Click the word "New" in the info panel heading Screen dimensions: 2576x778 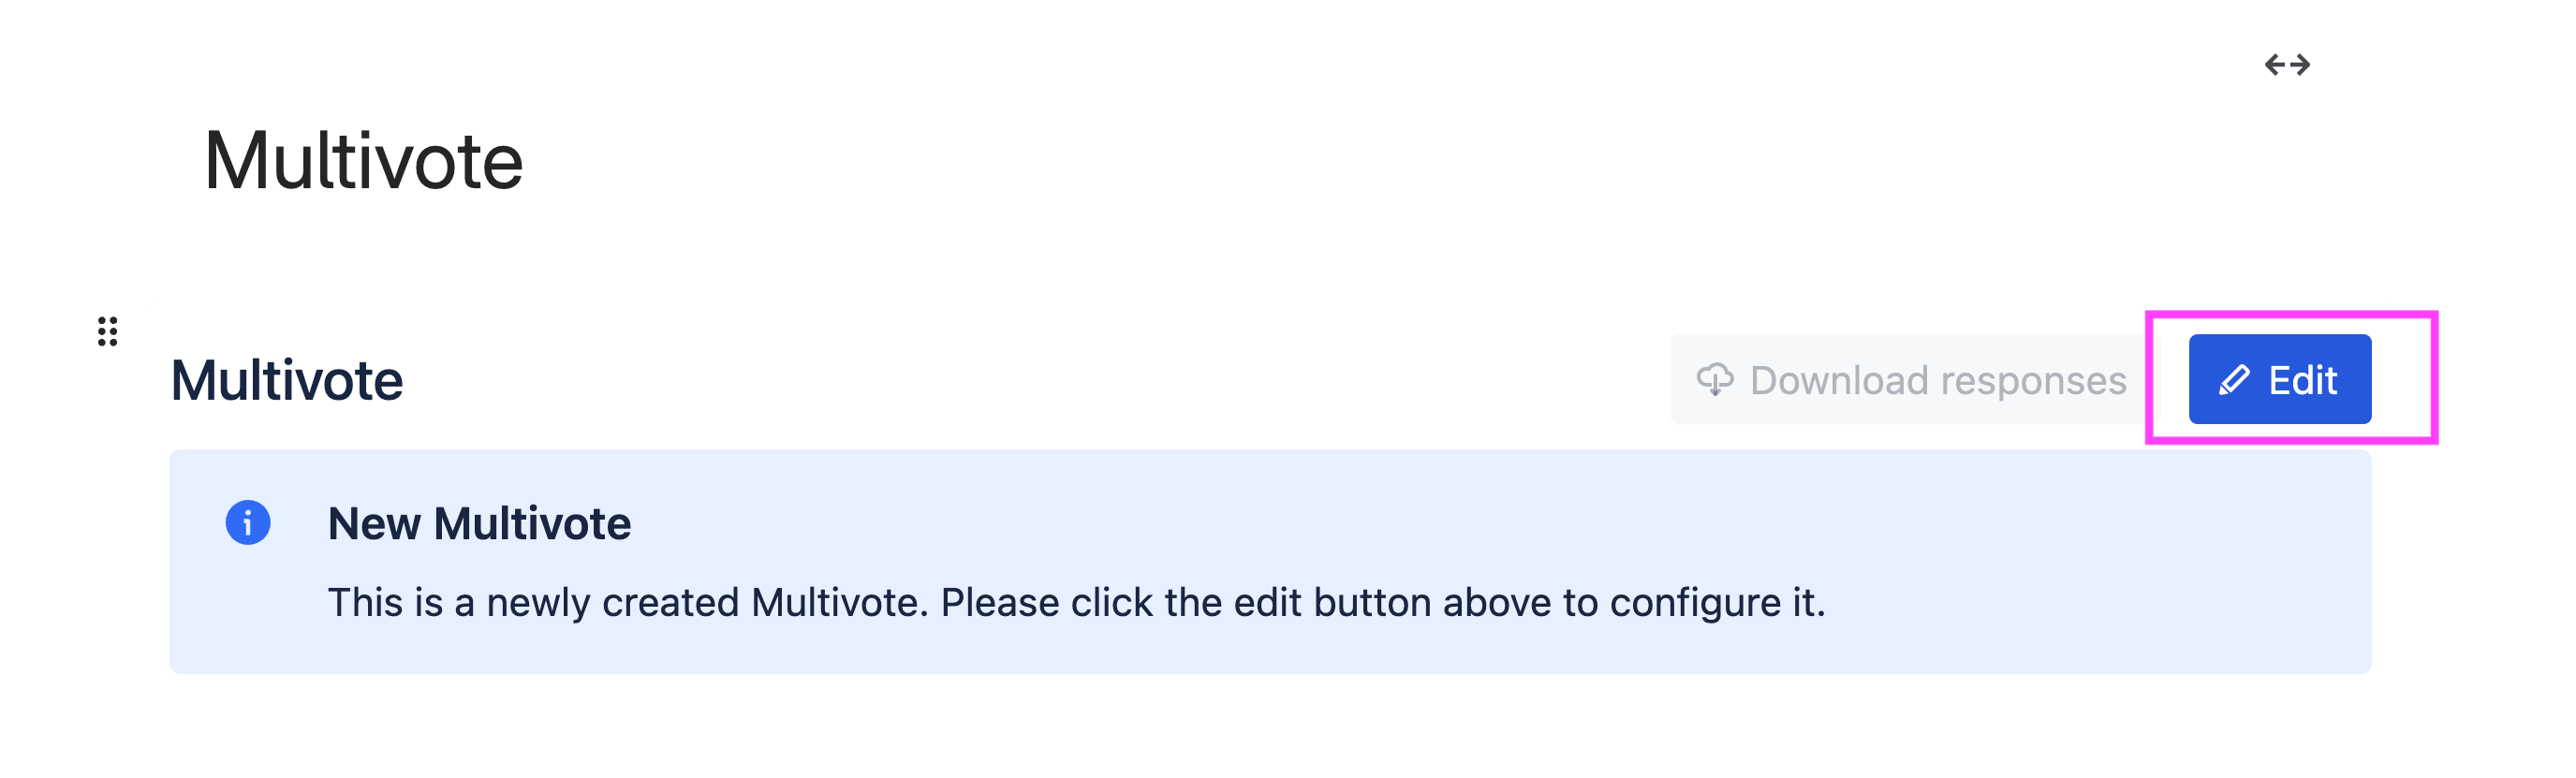374,523
